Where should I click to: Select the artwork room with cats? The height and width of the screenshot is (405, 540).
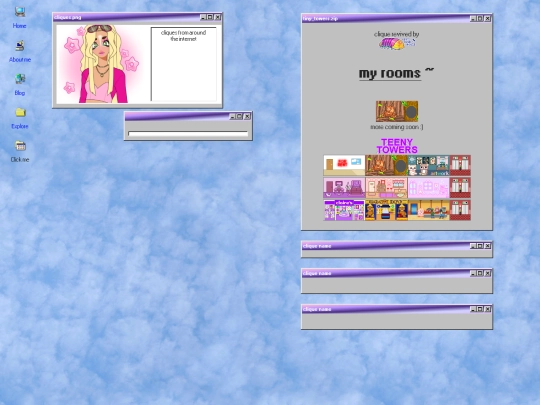tap(428, 165)
